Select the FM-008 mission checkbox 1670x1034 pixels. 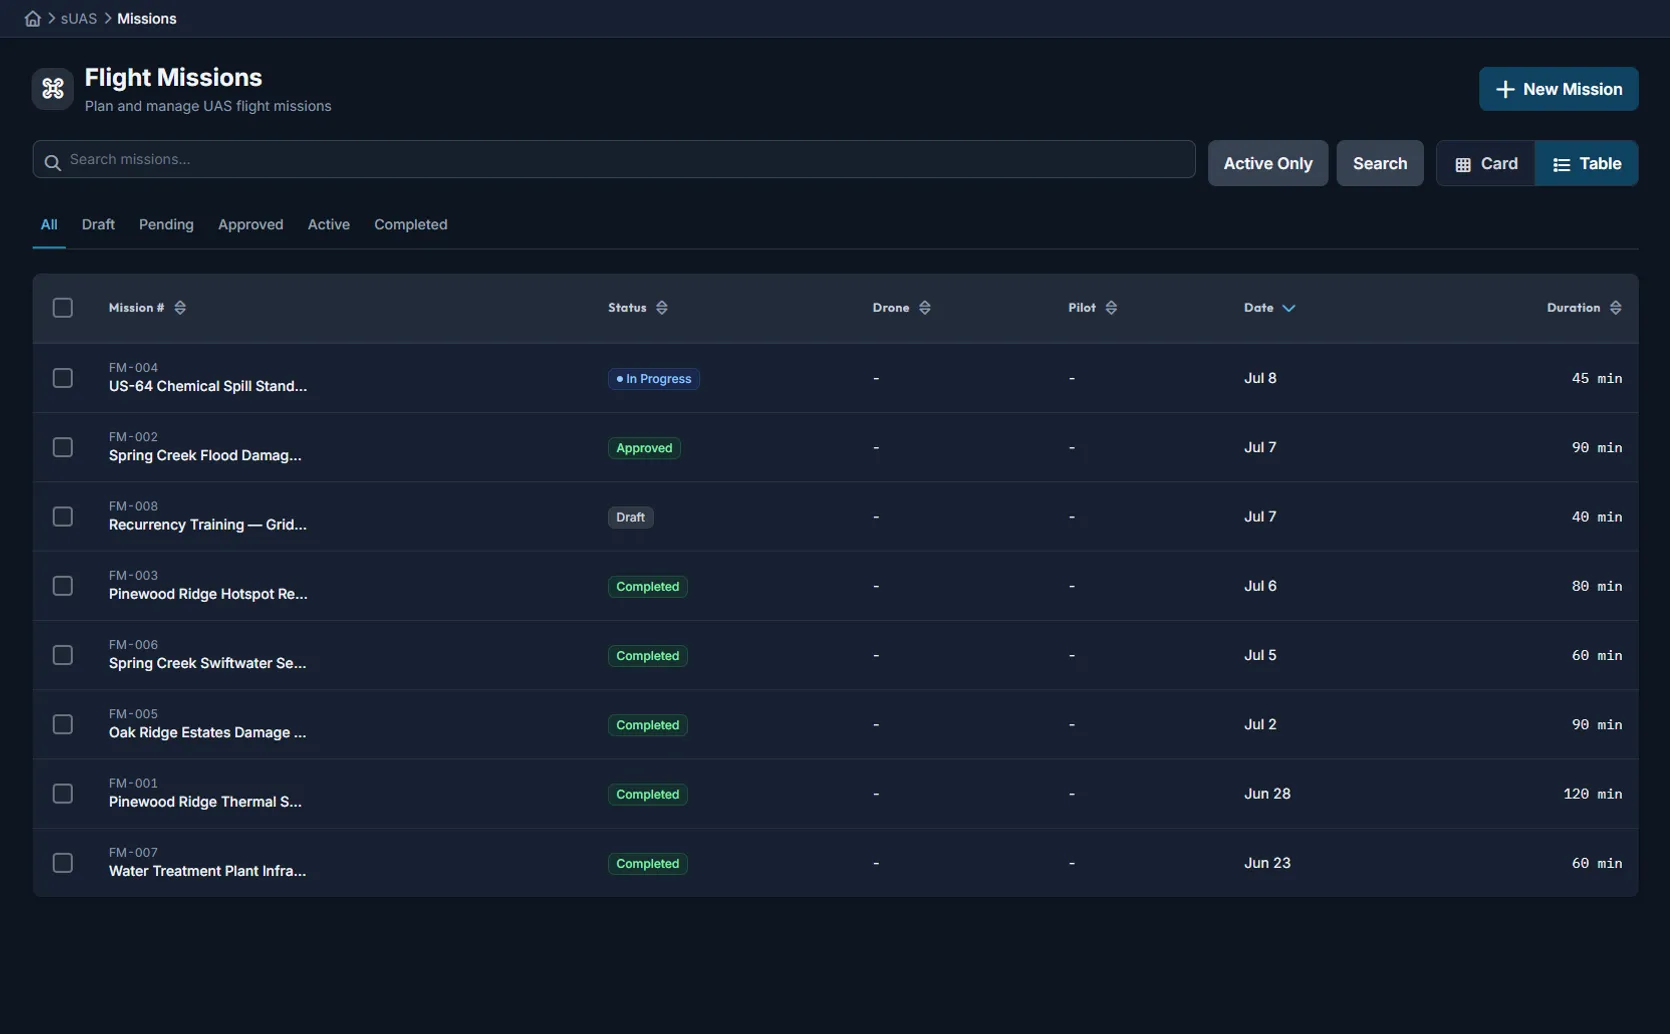(x=63, y=516)
